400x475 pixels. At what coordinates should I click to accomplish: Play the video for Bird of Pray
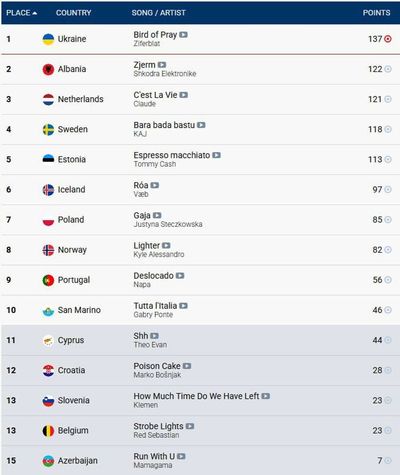[x=183, y=35]
